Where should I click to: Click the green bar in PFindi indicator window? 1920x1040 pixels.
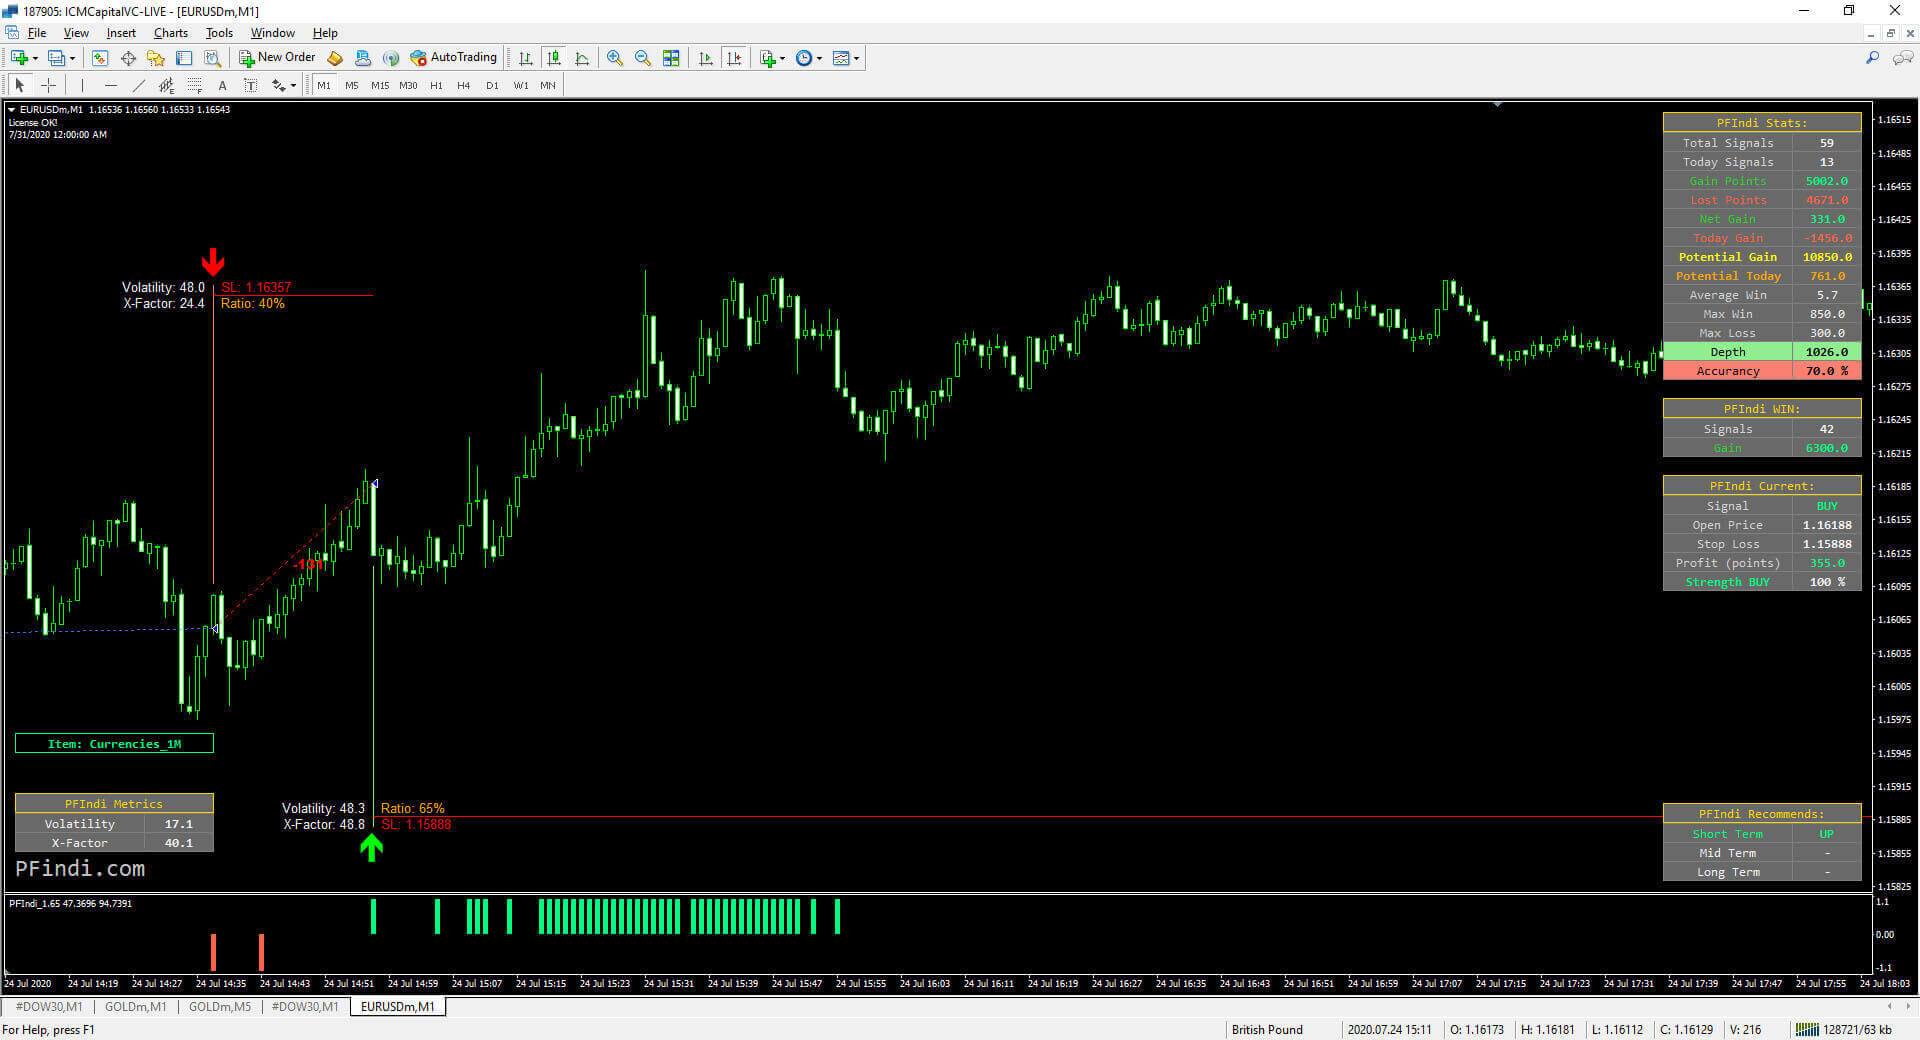tap(373, 916)
